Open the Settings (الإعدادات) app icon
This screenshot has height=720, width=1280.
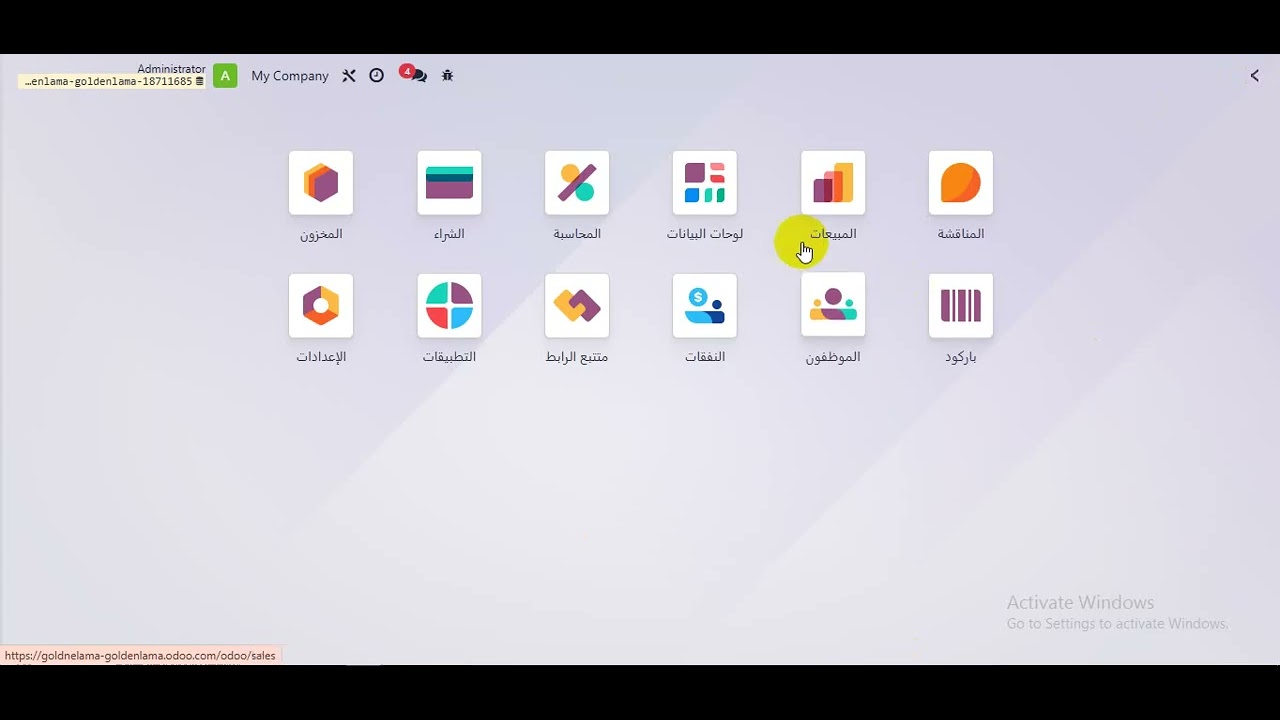(x=321, y=306)
